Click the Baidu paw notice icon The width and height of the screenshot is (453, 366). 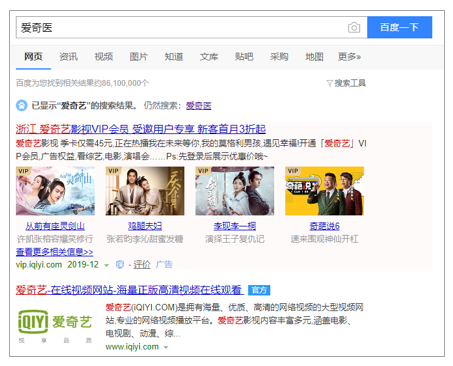point(22,106)
